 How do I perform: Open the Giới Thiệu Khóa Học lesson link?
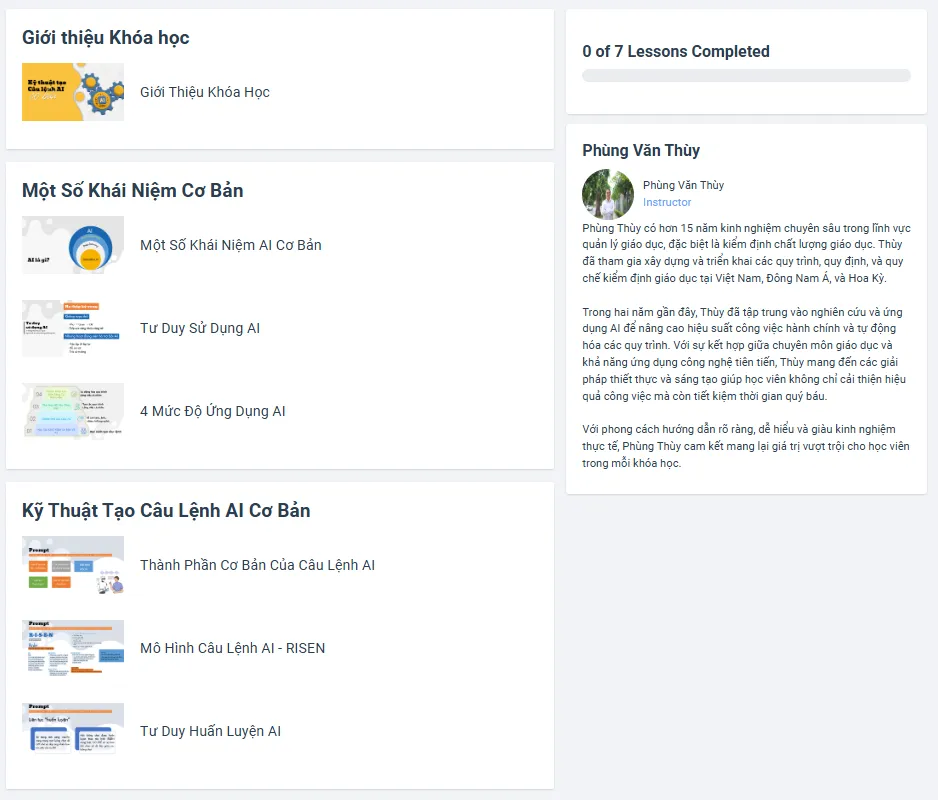point(205,92)
